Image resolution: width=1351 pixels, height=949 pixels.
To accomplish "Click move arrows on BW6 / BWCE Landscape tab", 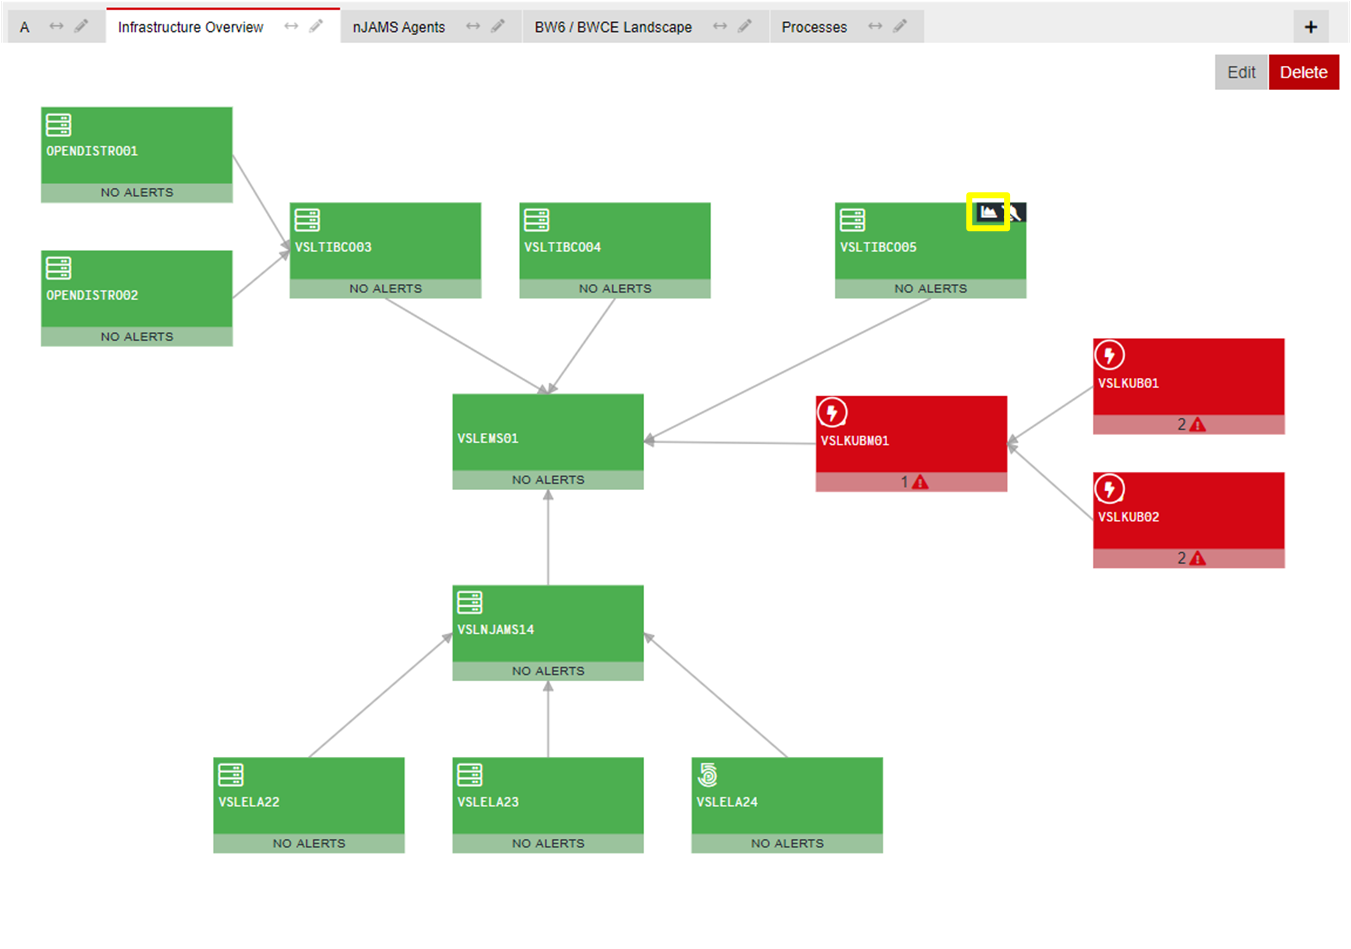I will click(720, 26).
